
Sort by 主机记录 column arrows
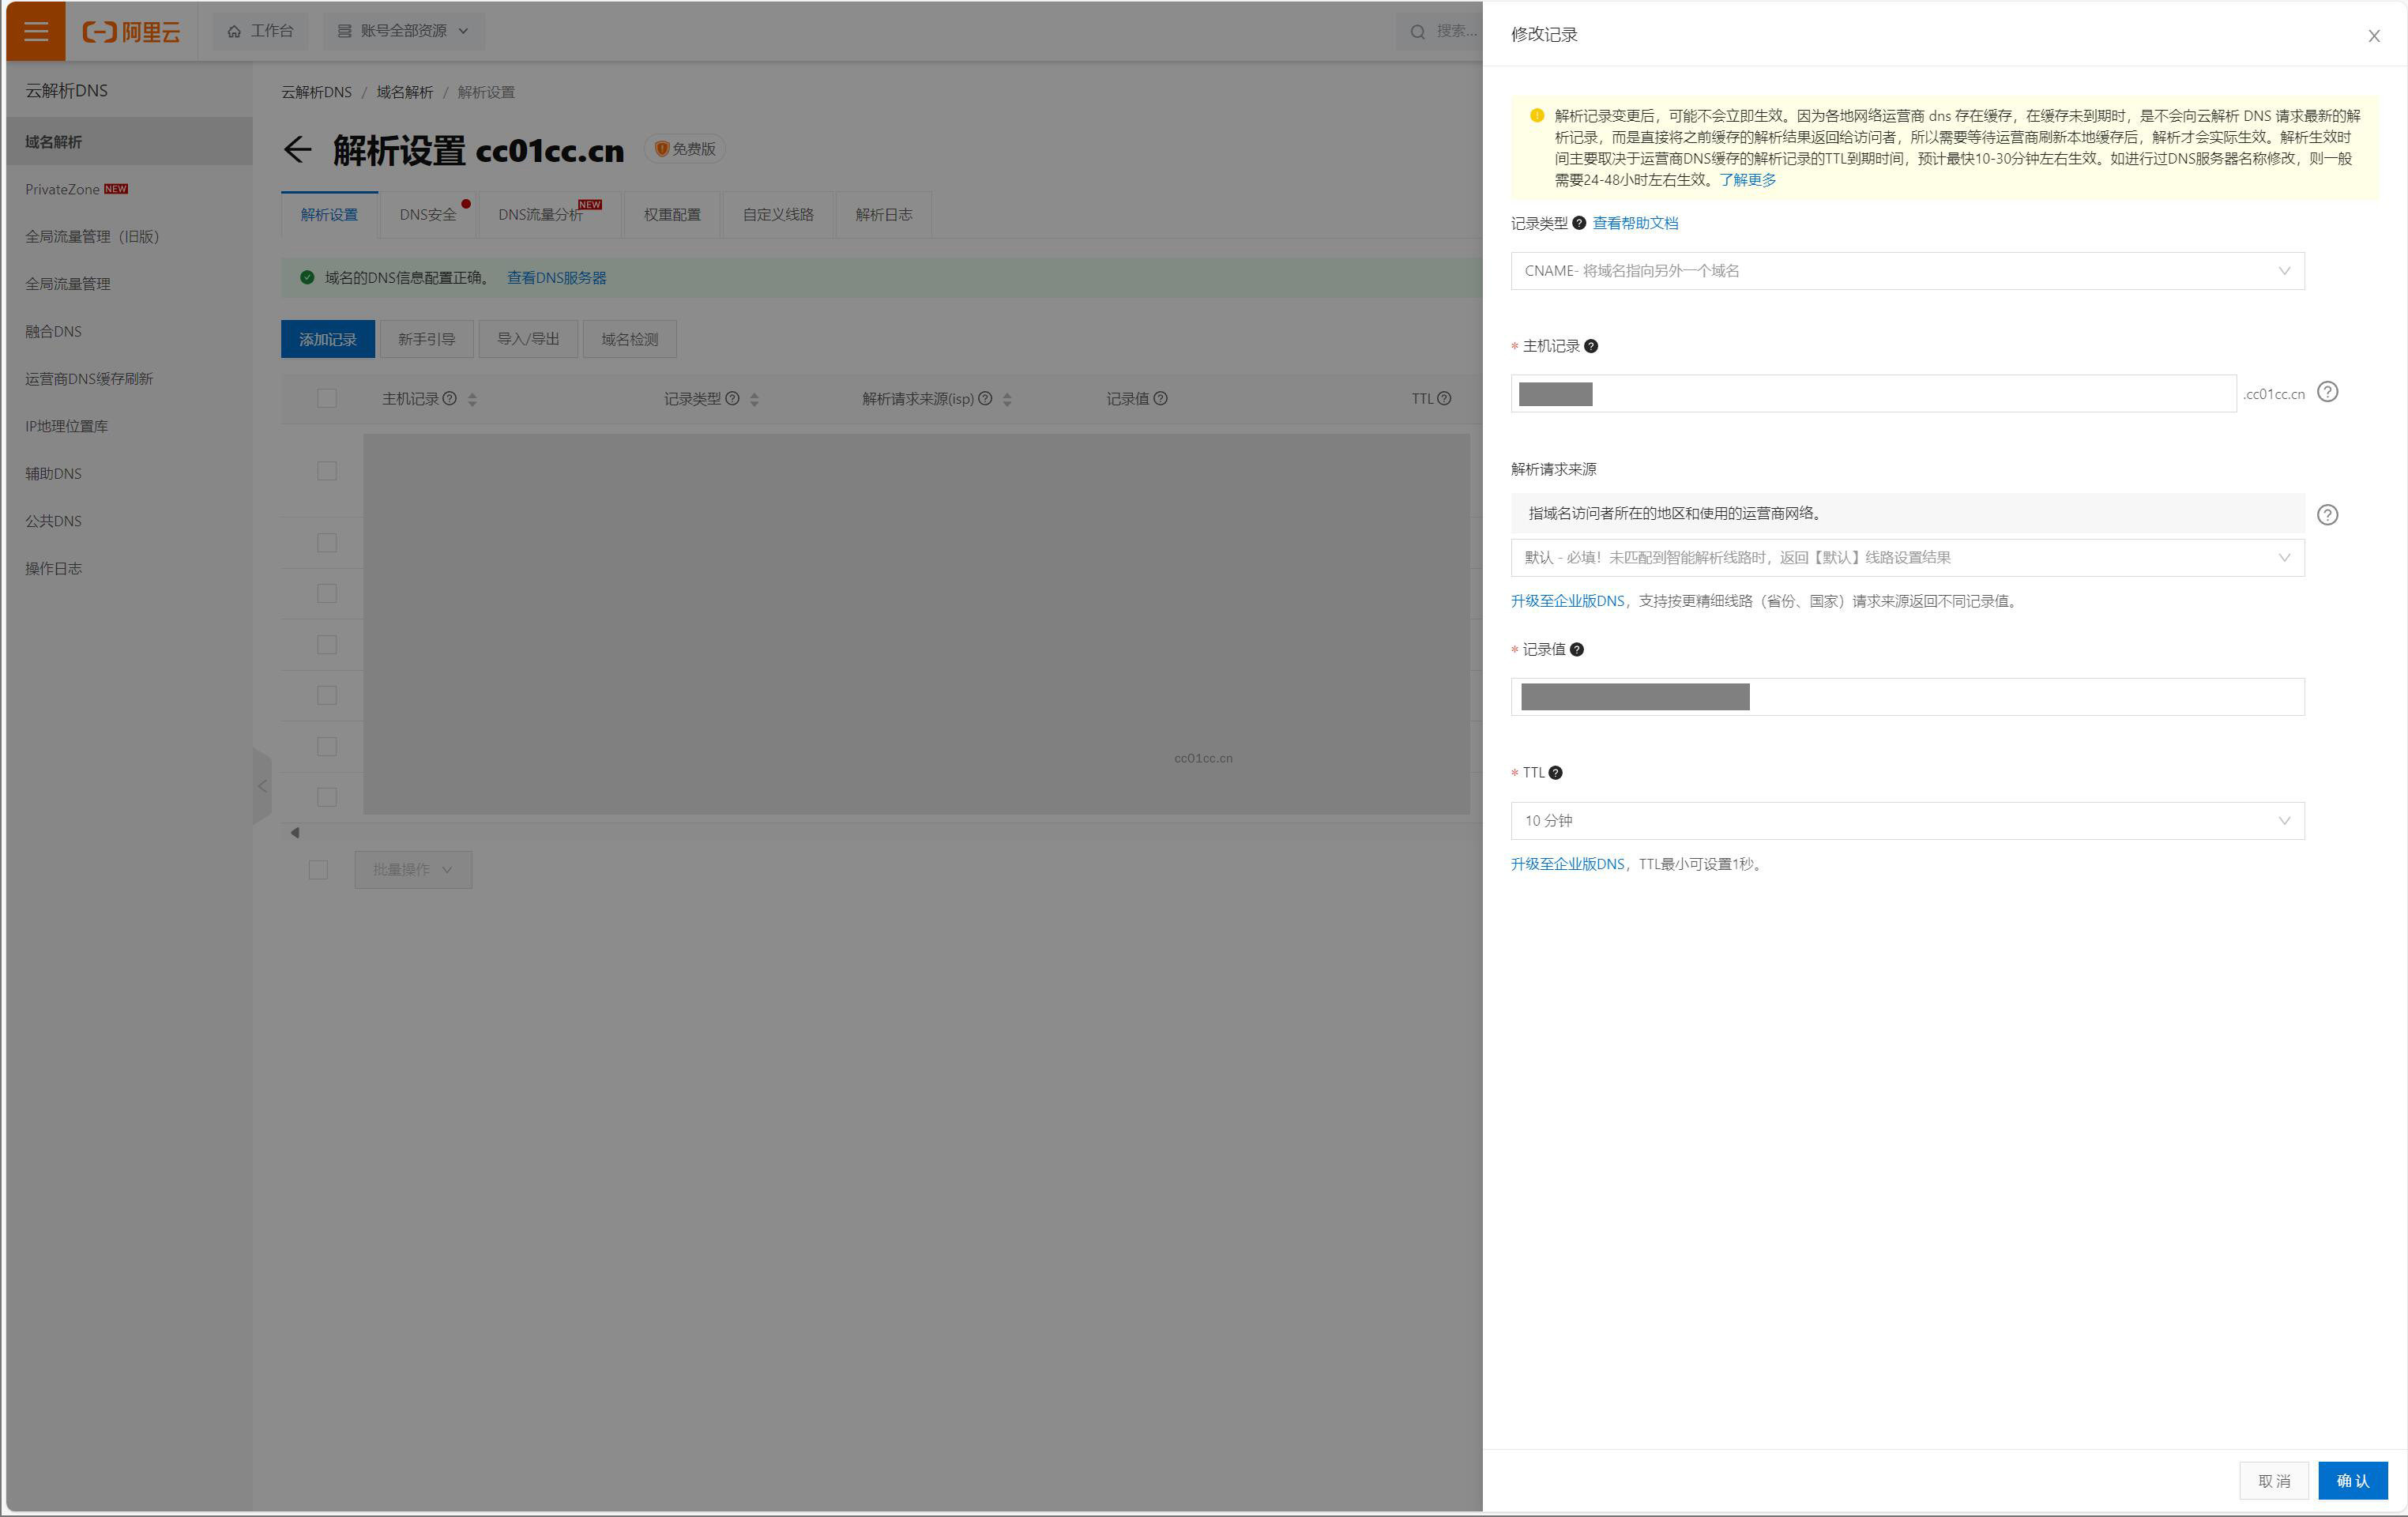coord(472,400)
